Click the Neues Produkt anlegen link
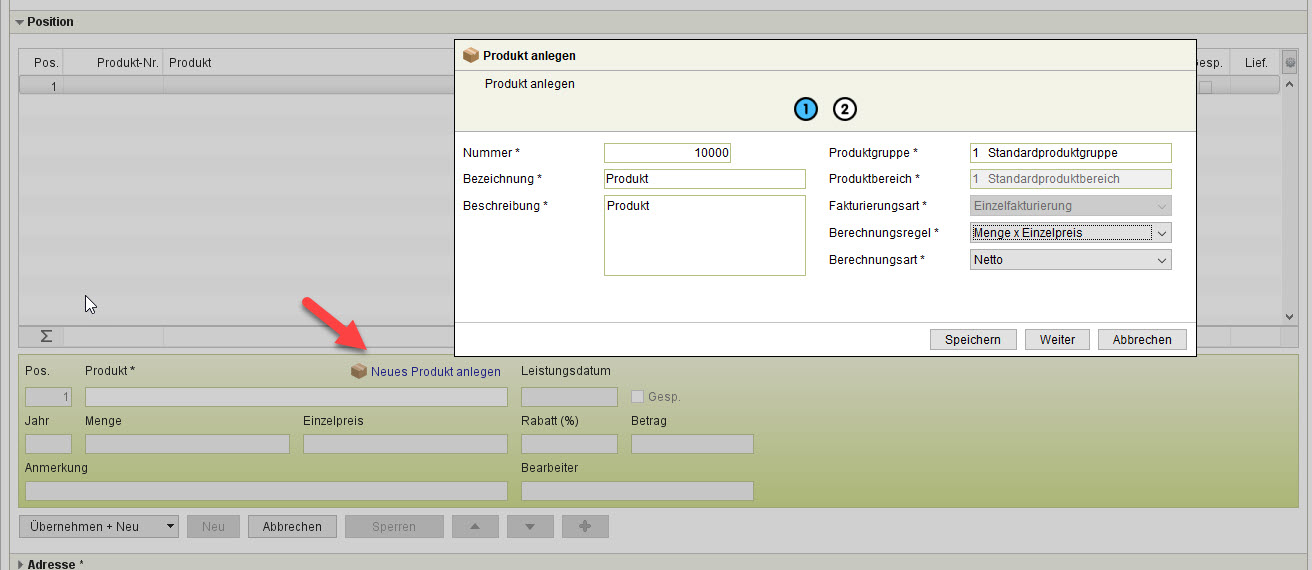1312x570 pixels. [435, 371]
